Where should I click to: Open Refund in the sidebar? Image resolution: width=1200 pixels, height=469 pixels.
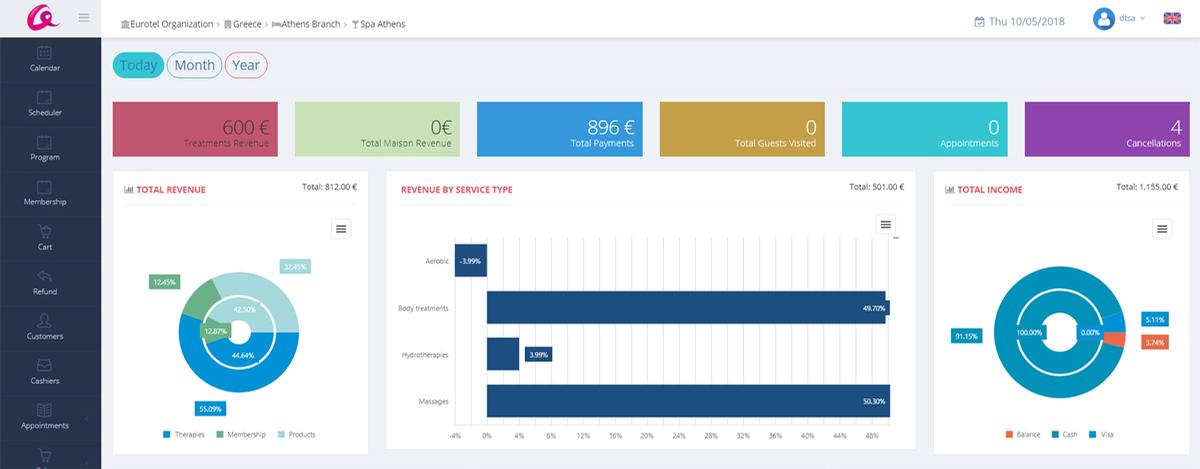tap(44, 283)
